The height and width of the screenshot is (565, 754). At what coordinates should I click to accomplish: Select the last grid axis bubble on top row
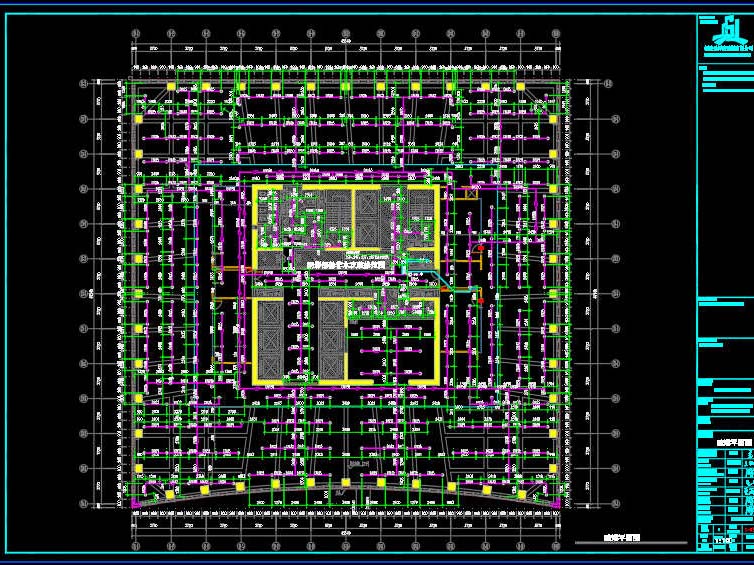(x=556, y=33)
